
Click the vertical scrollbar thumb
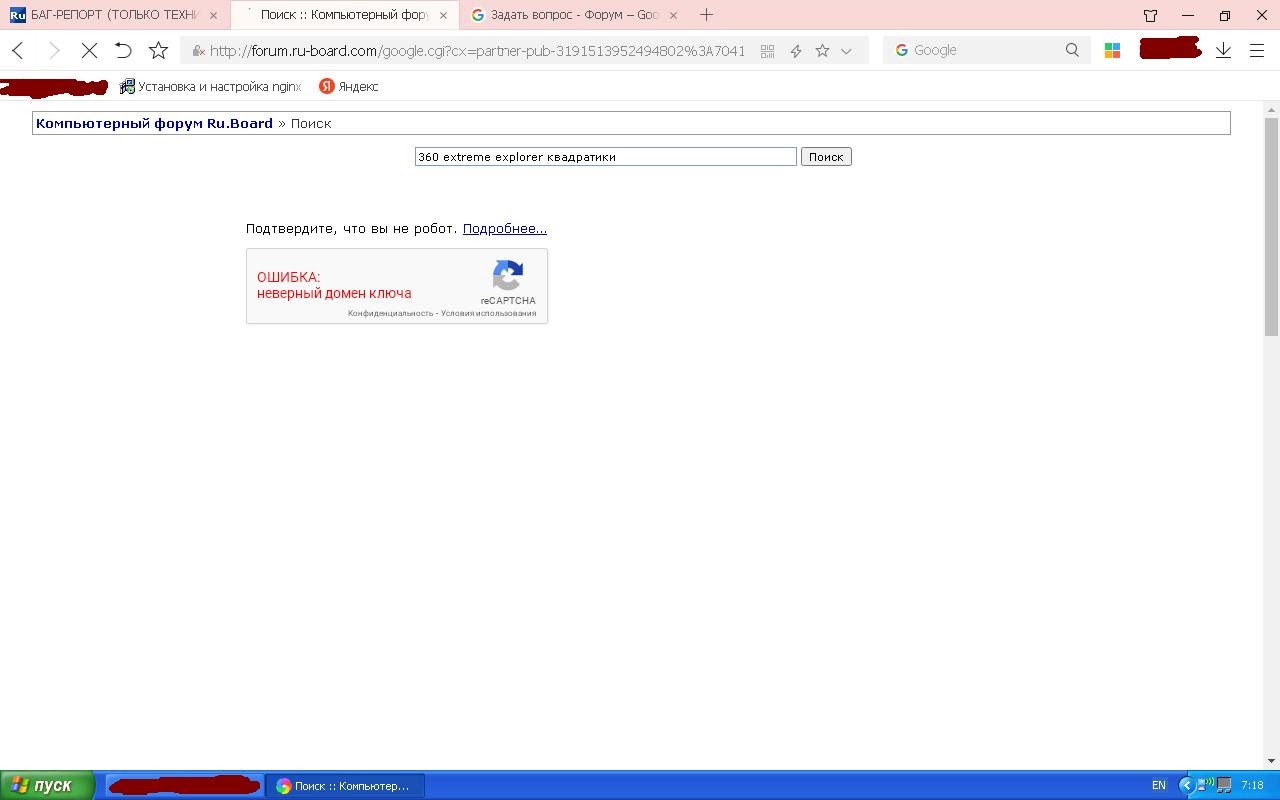coord(1272,226)
